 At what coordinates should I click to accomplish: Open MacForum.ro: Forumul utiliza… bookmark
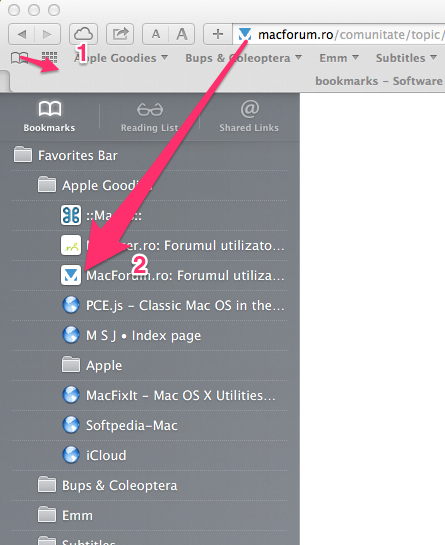tap(149, 275)
